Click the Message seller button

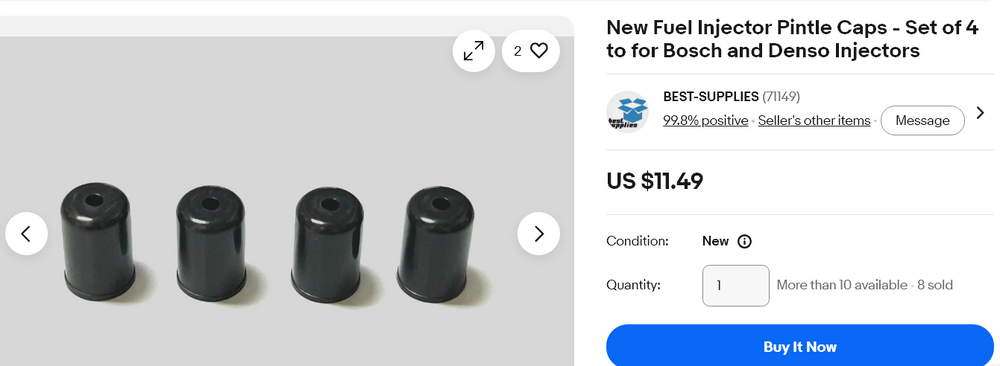922,121
